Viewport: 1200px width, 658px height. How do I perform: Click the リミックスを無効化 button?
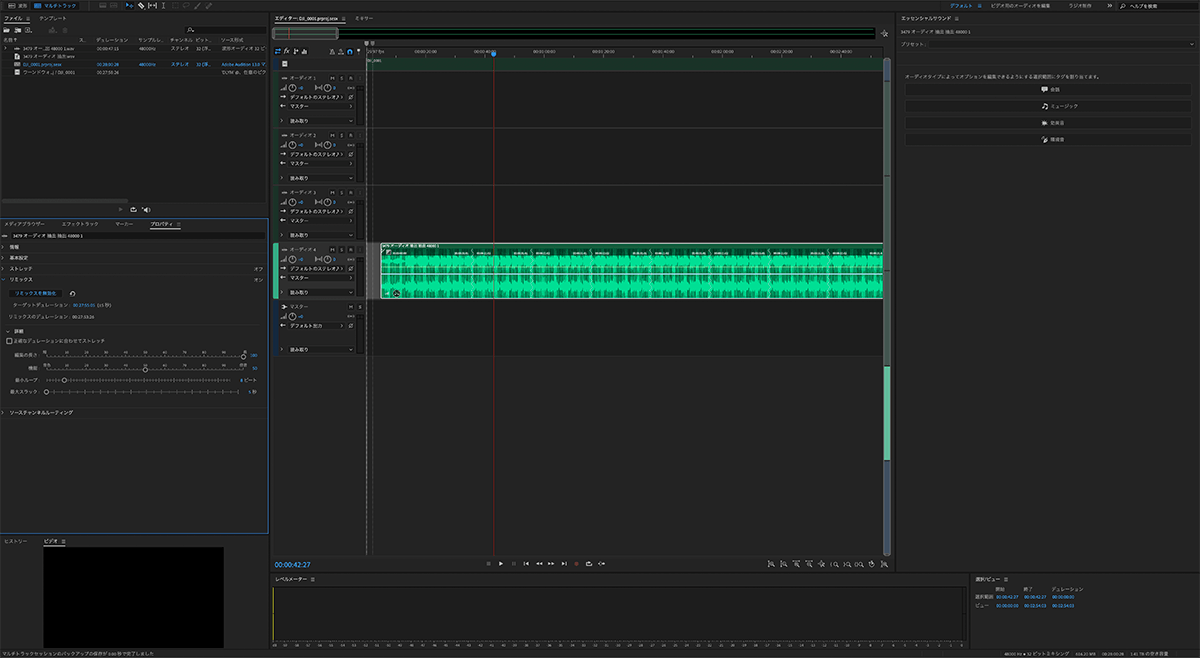click(36, 293)
